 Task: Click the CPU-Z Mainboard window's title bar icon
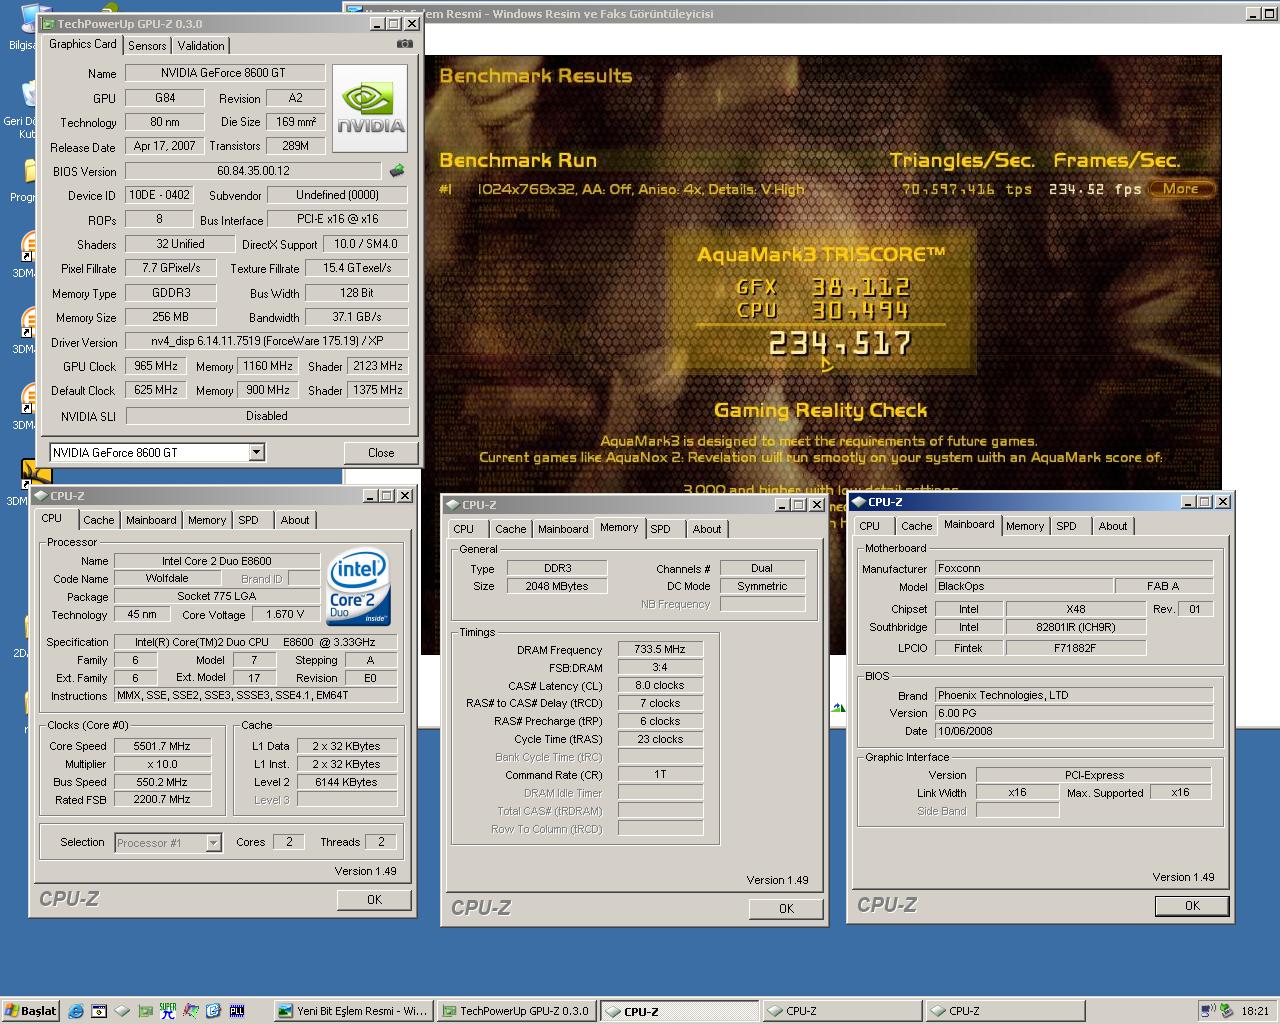(x=858, y=502)
